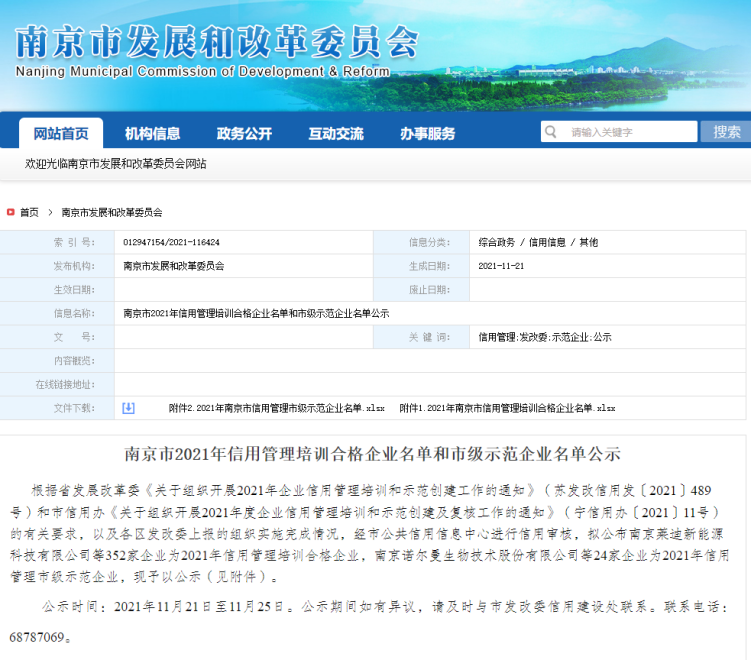Click the article headline 南京市2021年信用管理培训合格企业名单
Viewport: 751px width, 660px height.
[x=372, y=454]
